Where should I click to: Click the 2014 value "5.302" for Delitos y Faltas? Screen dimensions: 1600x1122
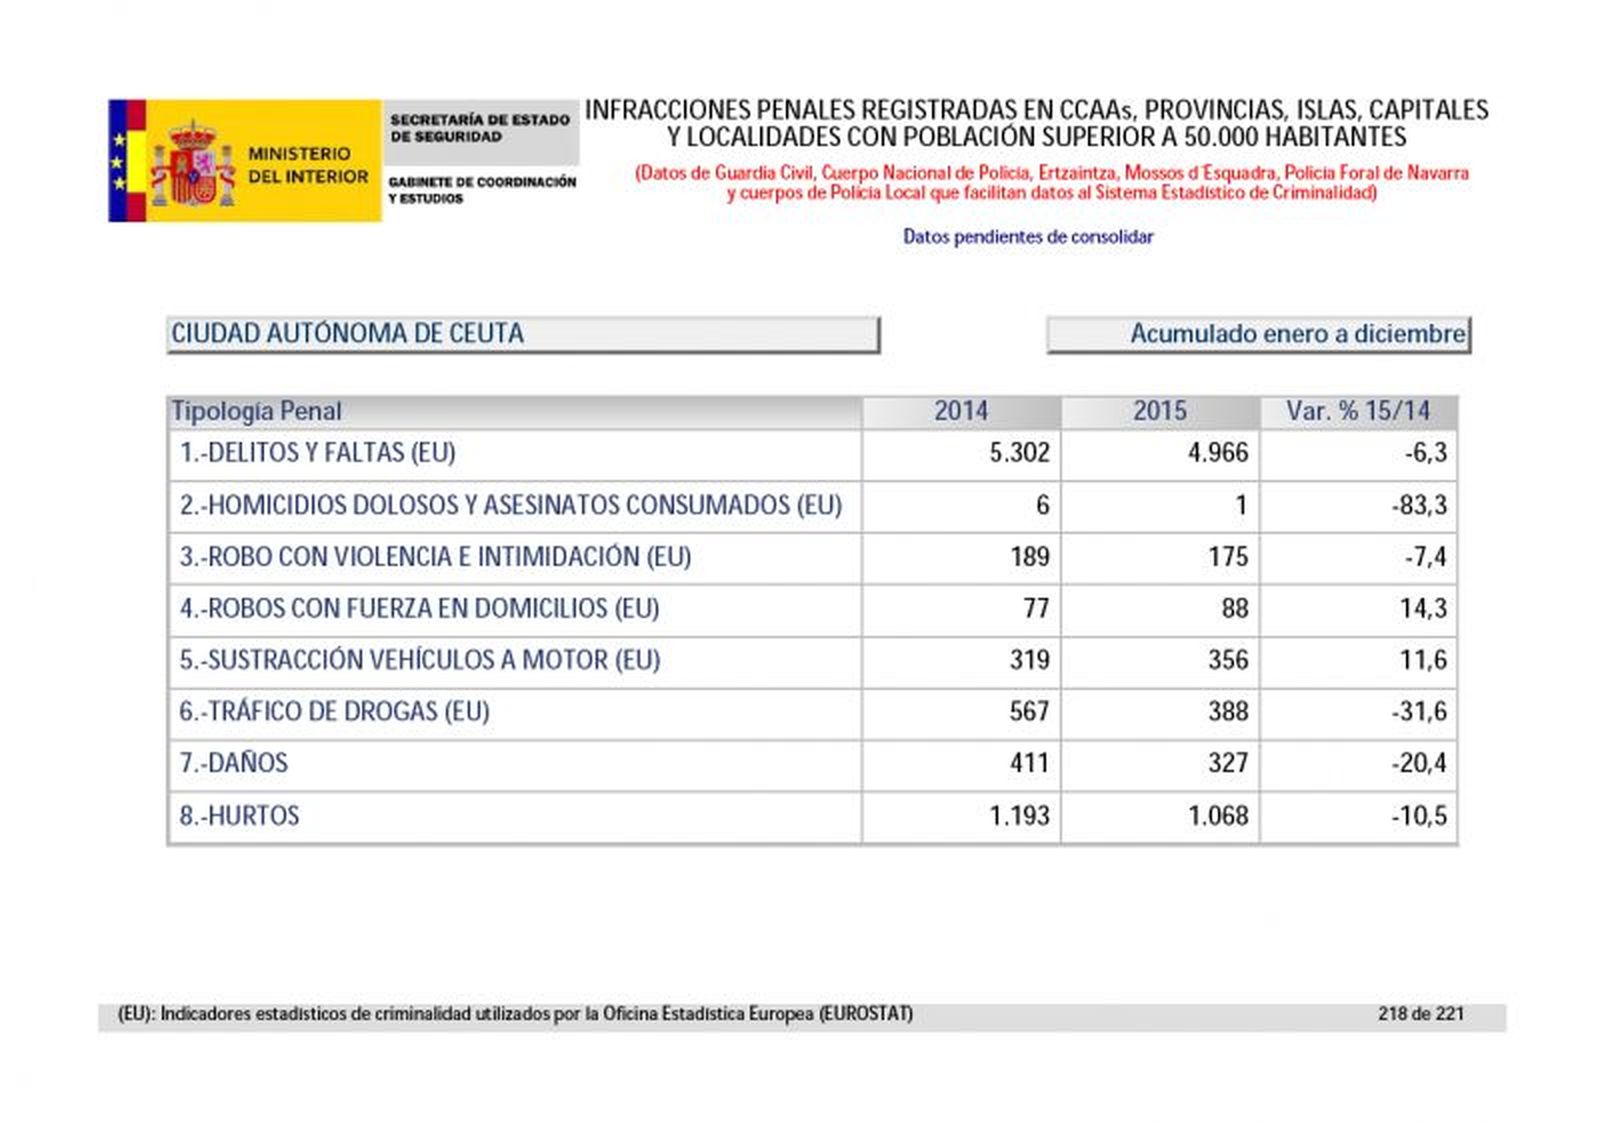pyautogui.click(x=1019, y=453)
